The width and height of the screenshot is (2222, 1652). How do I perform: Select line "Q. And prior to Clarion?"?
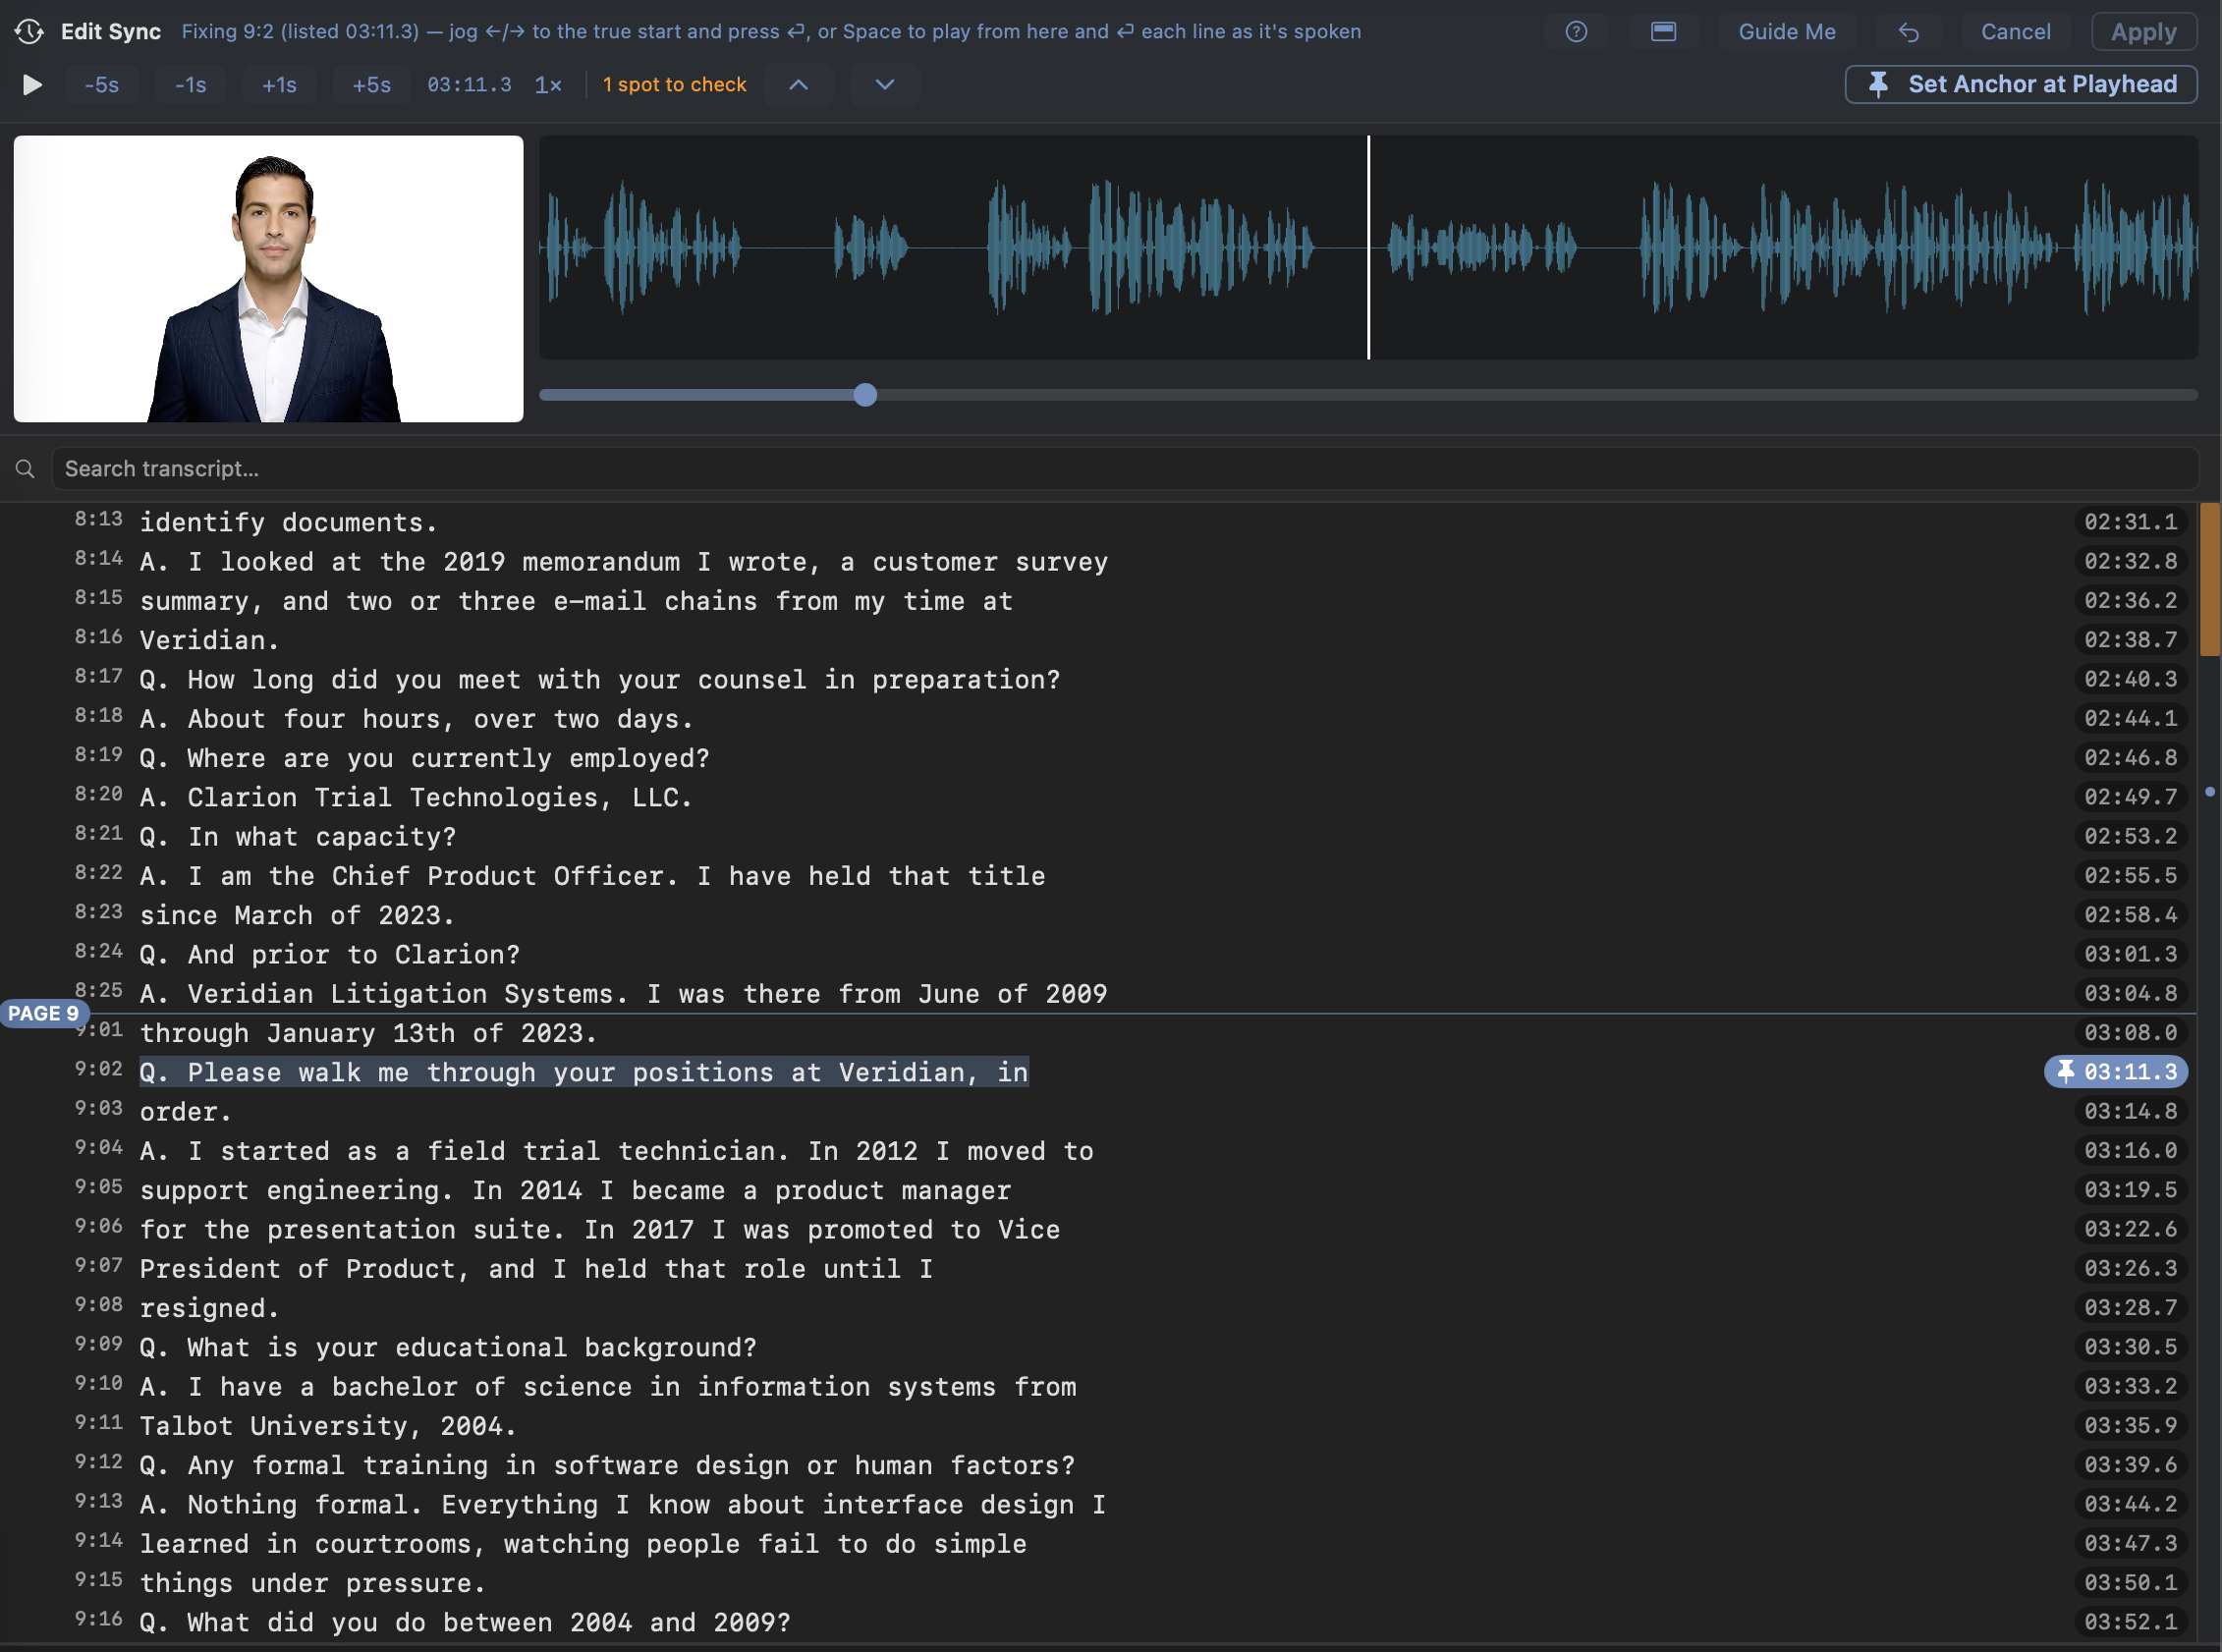[x=329, y=955]
